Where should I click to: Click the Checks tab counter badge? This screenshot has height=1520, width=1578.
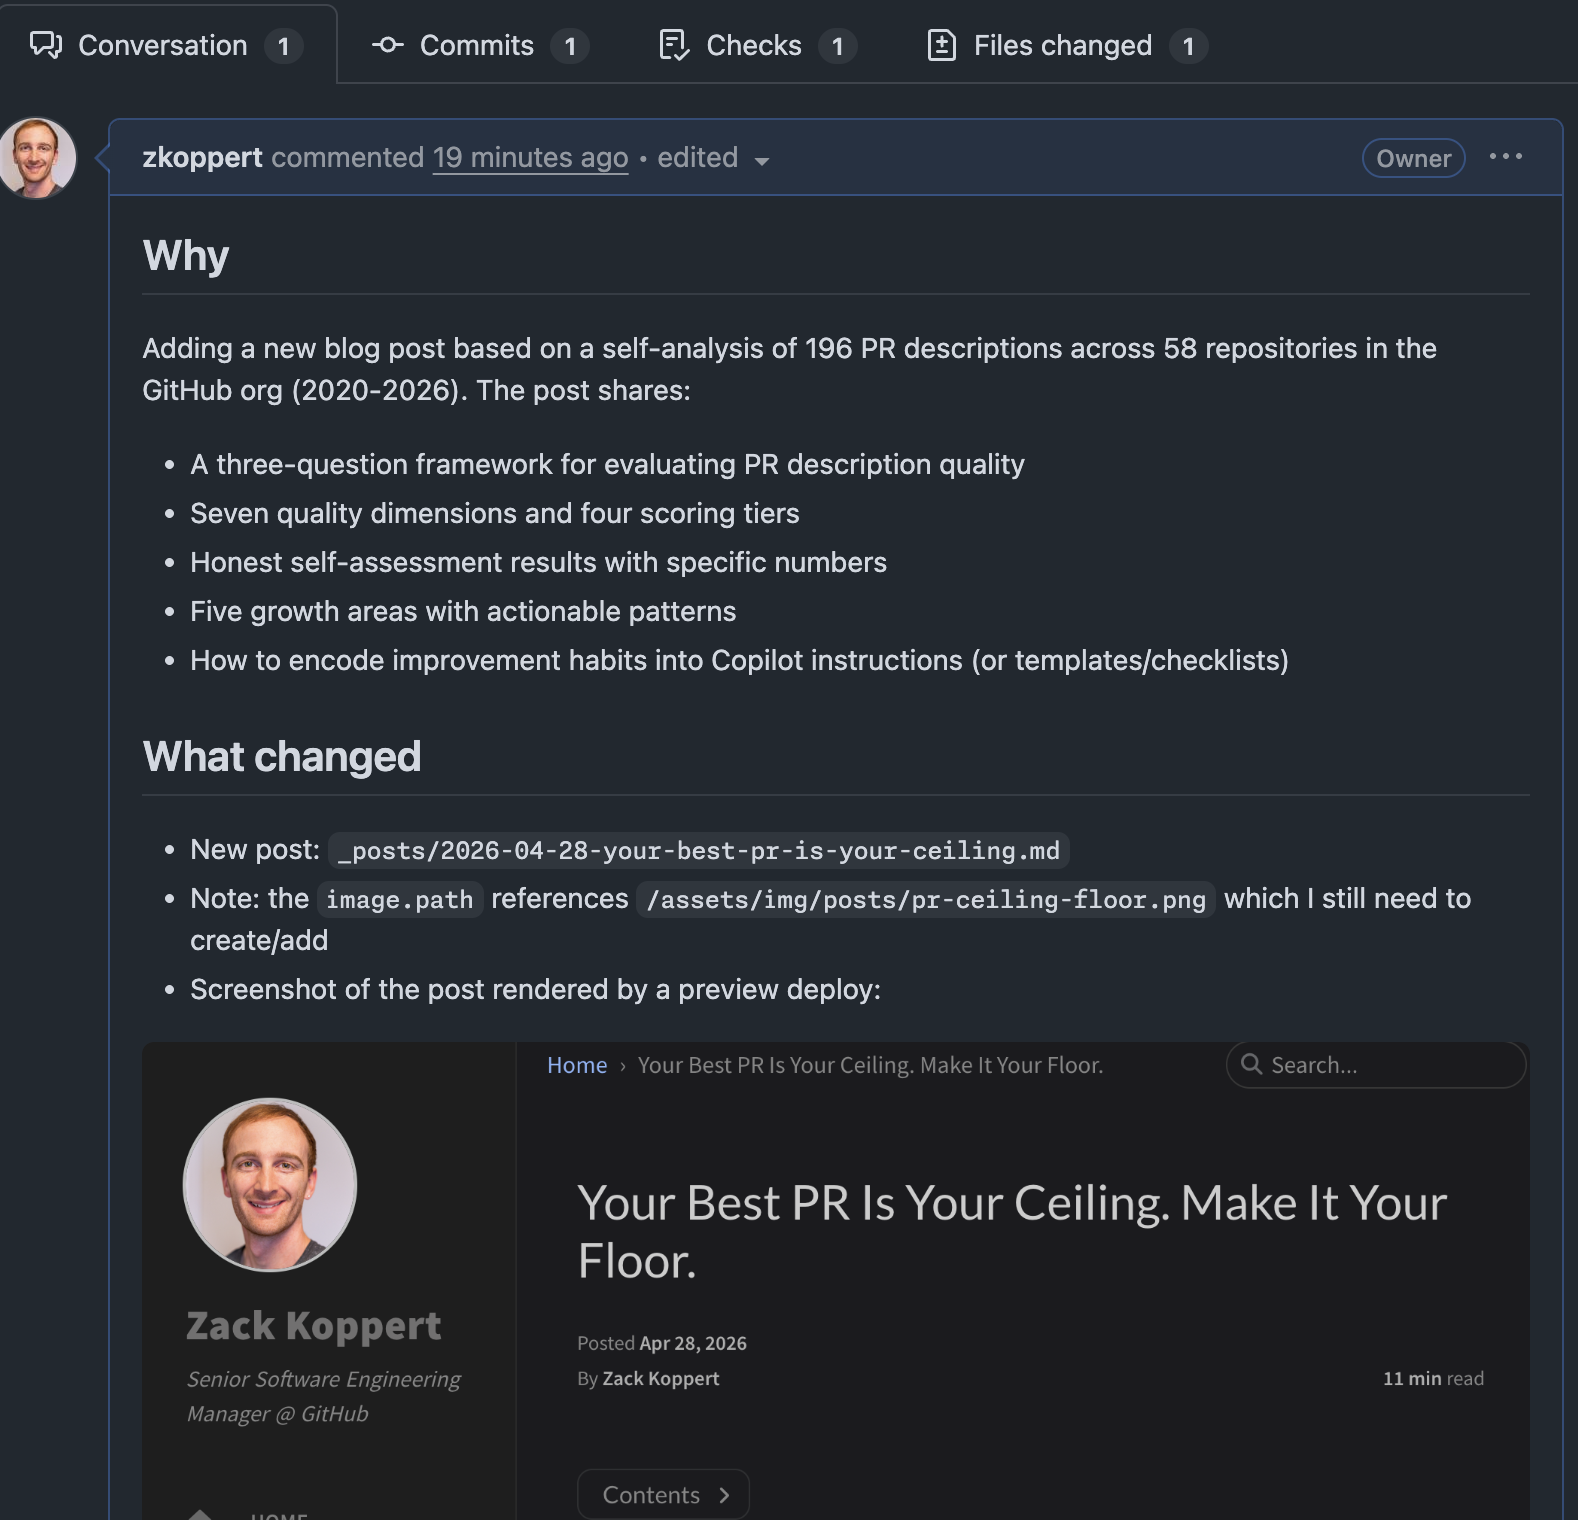click(837, 46)
